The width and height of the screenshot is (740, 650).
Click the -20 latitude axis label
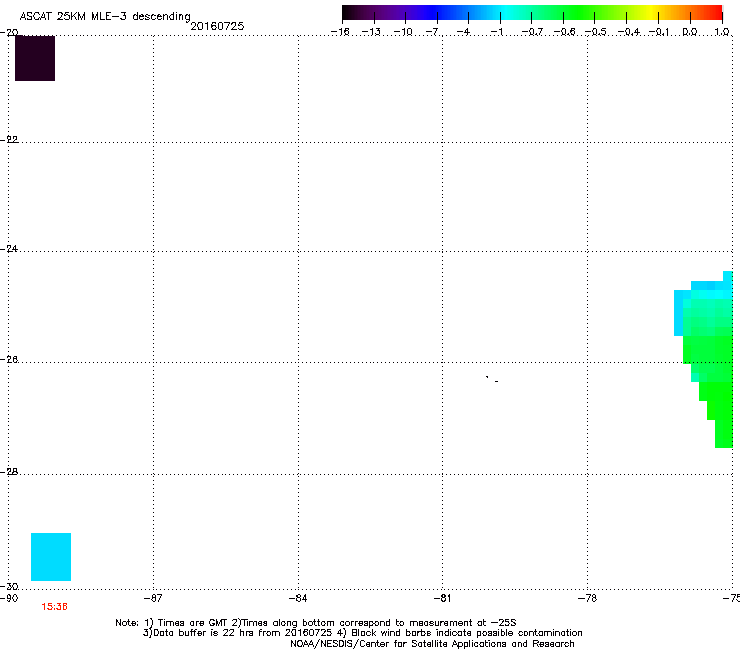pos(9,33)
